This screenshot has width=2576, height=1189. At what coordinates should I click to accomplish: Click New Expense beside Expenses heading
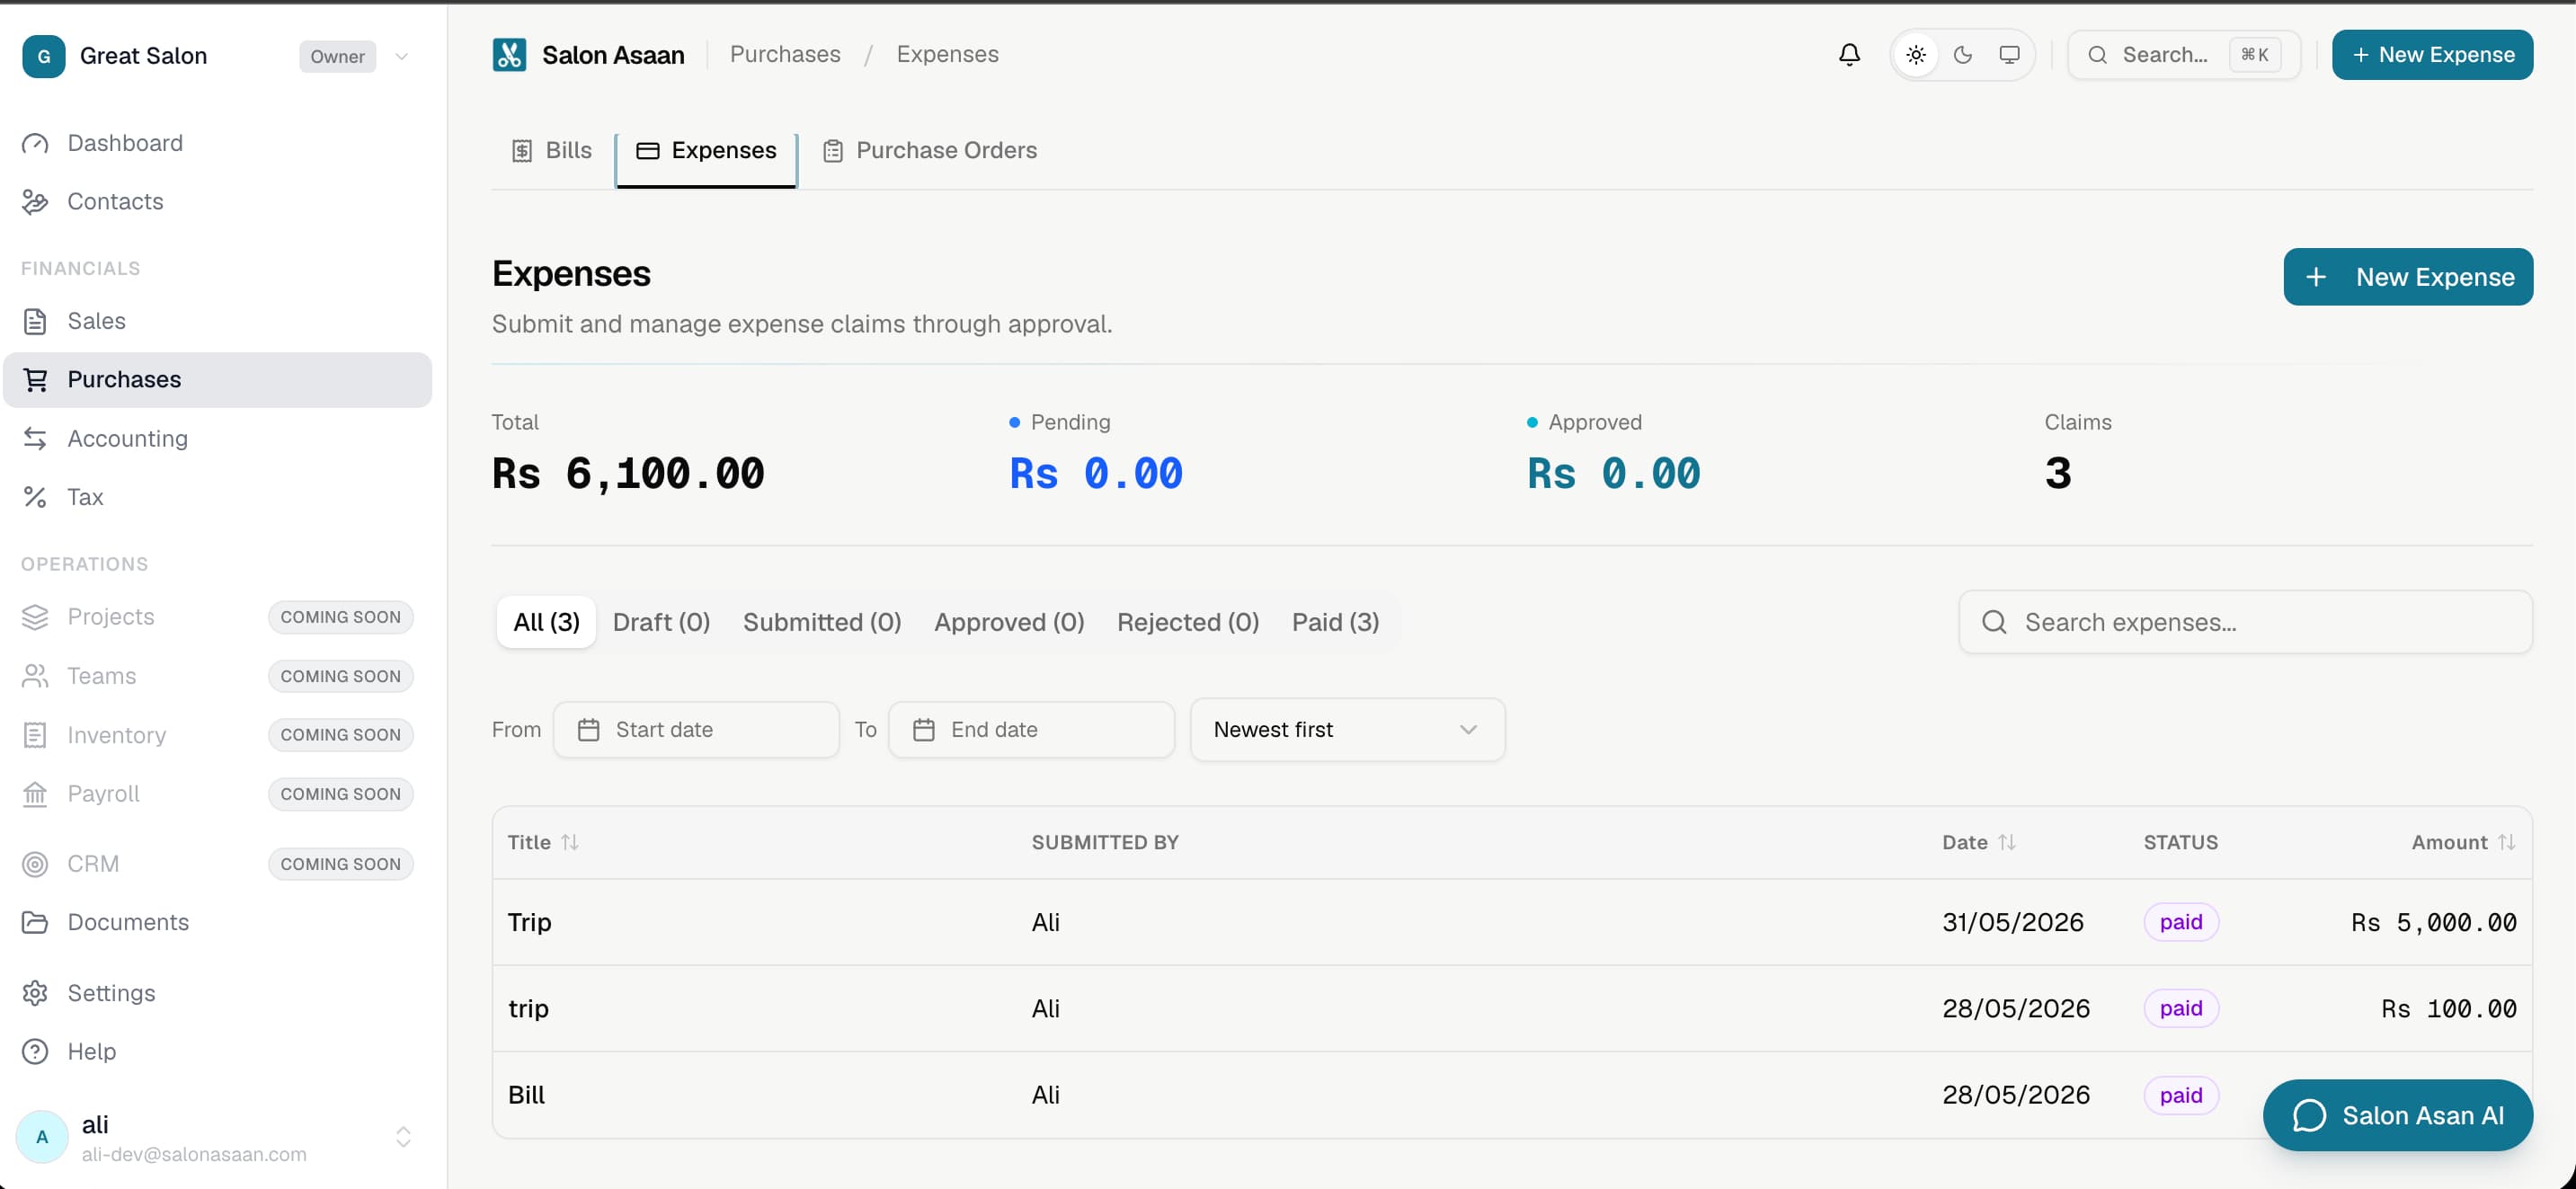click(x=2408, y=277)
